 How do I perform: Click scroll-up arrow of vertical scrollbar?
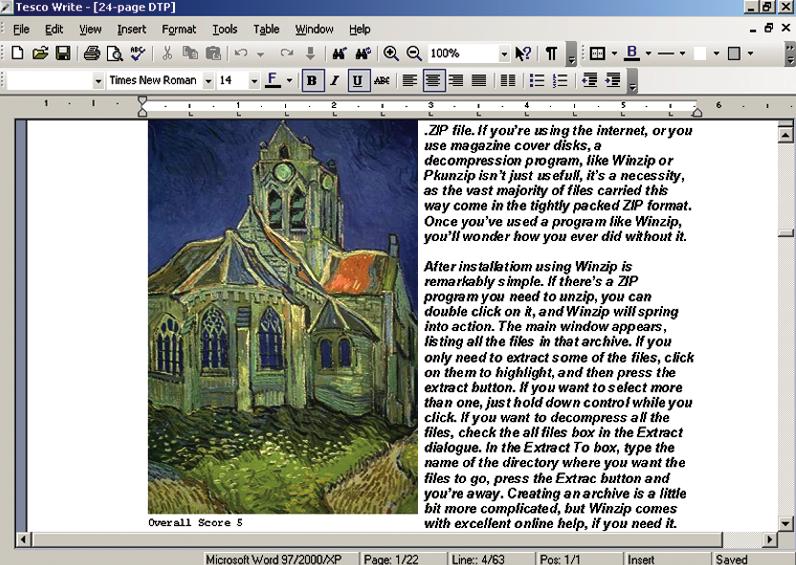click(x=785, y=135)
